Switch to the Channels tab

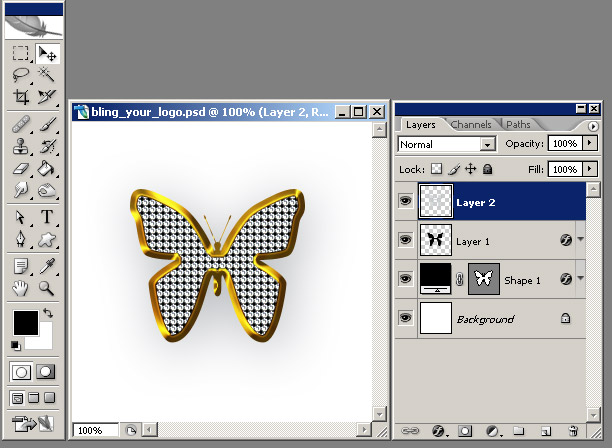click(471, 124)
